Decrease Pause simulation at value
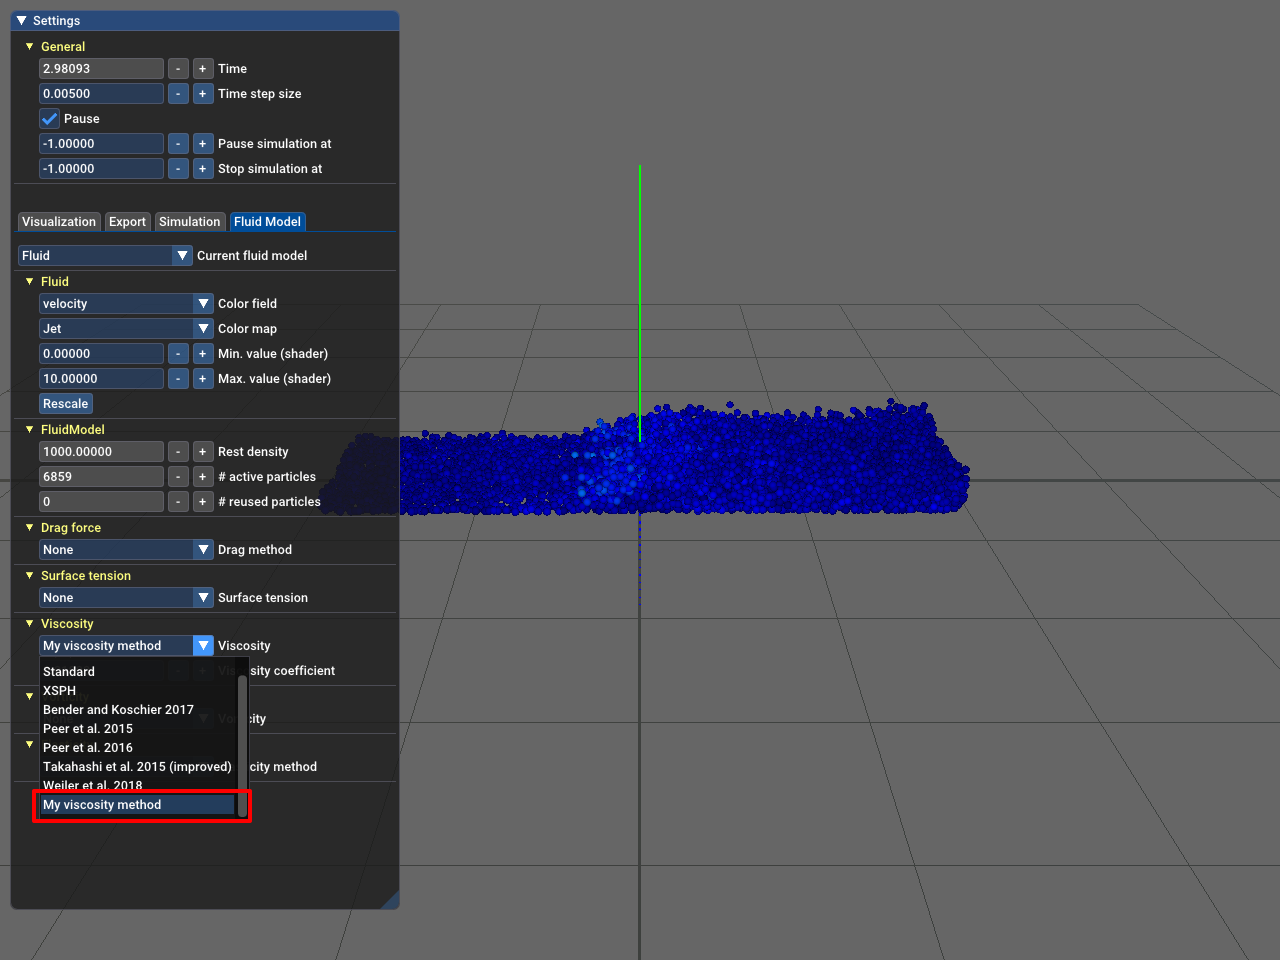1280x960 pixels. (x=178, y=144)
